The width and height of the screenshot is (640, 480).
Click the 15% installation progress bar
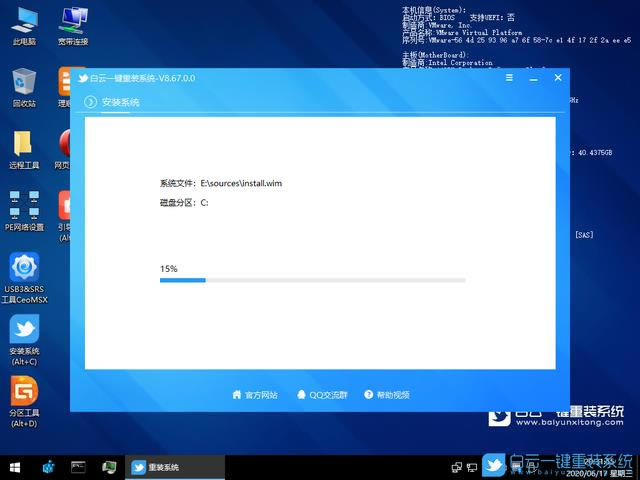pos(312,280)
